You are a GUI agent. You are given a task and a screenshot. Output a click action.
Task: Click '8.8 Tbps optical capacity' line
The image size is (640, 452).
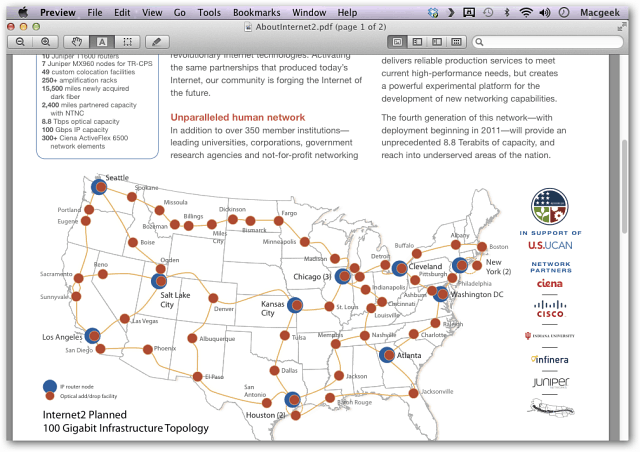tap(80, 121)
